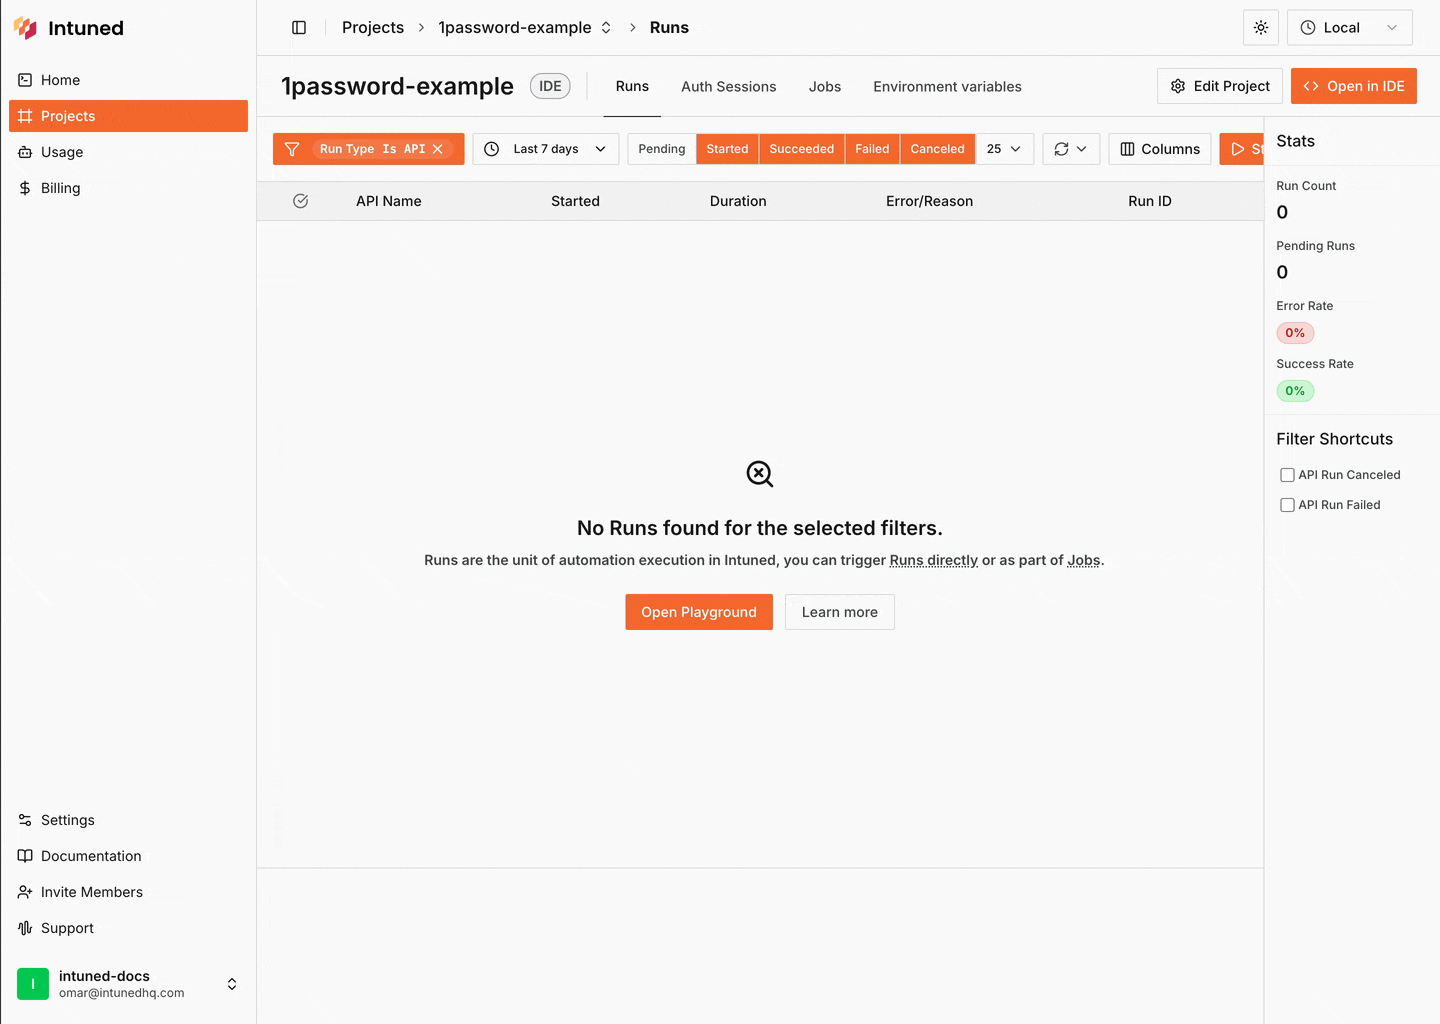1440x1024 pixels.
Task: Open the 25 page-size dropdown
Action: pyautogui.click(x=1004, y=148)
